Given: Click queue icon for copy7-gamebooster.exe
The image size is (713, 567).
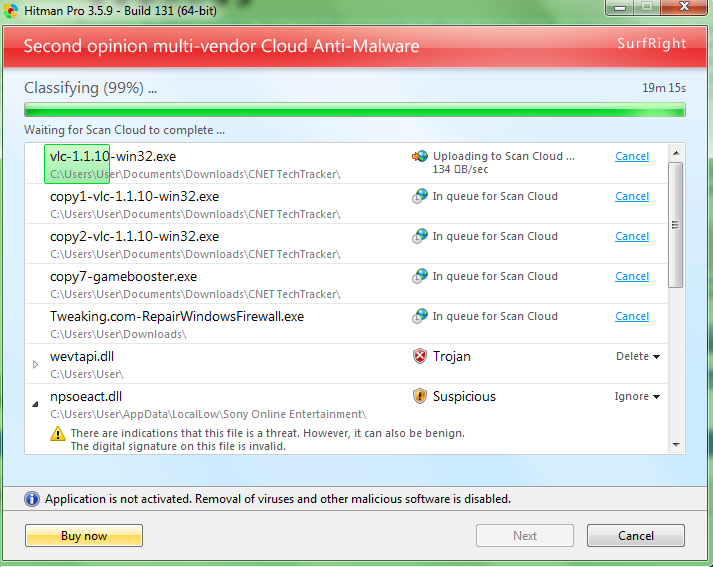Looking at the screenshot, I should pos(420,276).
